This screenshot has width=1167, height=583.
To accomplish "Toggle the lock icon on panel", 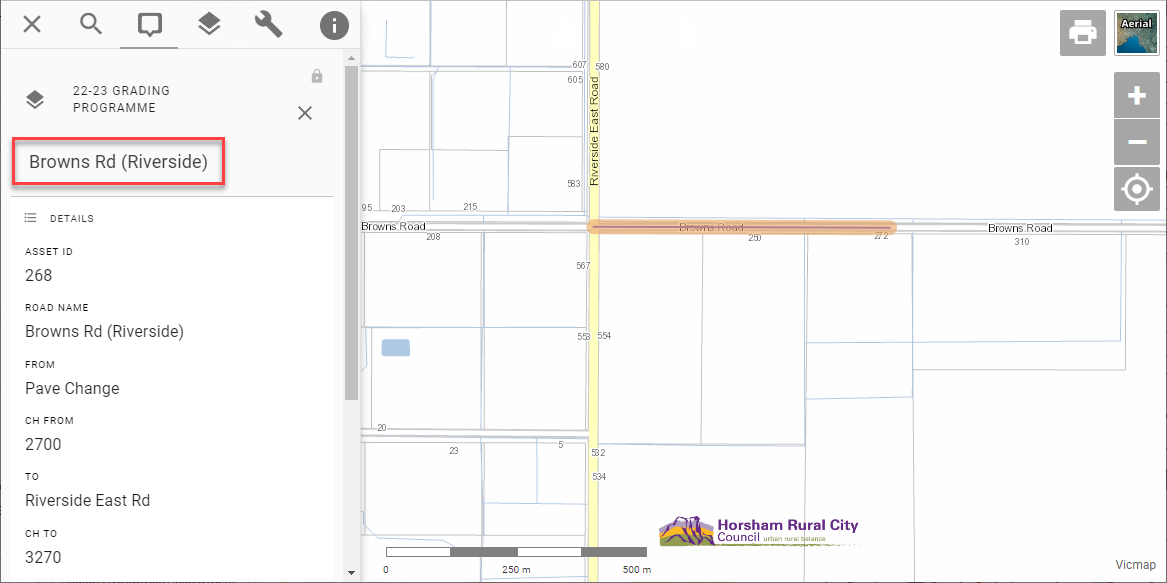I will point(317,76).
